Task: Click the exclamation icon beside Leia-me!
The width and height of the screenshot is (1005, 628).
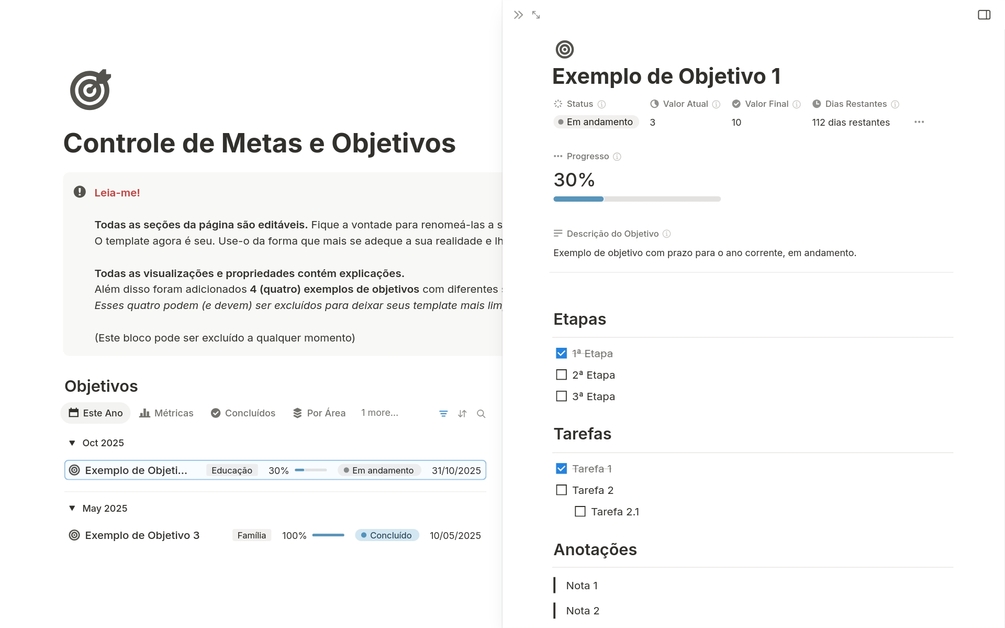Action: [x=79, y=192]
